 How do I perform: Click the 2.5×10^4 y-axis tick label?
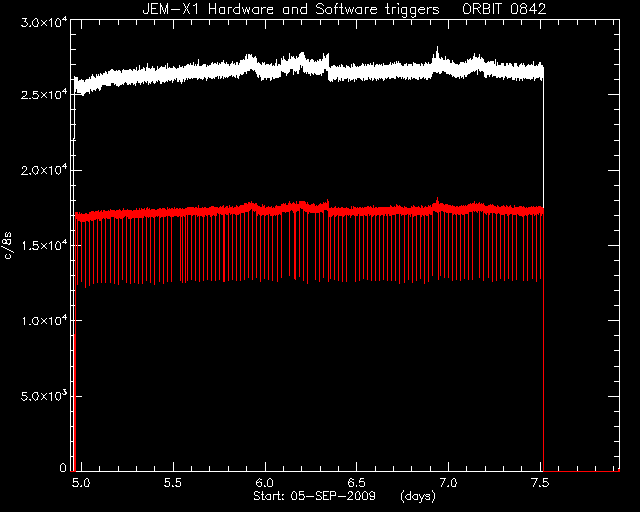pos(44,94)
